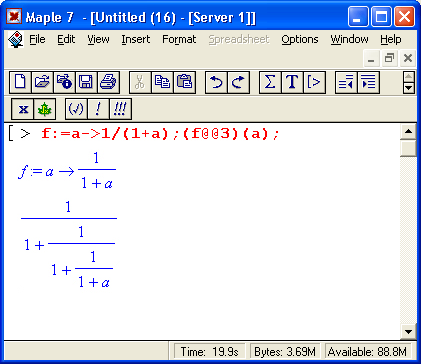Image resolution: width=421 pixels, height=364 pixels.
Task: Insert math input with the Sigma icon
Action: click(270, 82)
